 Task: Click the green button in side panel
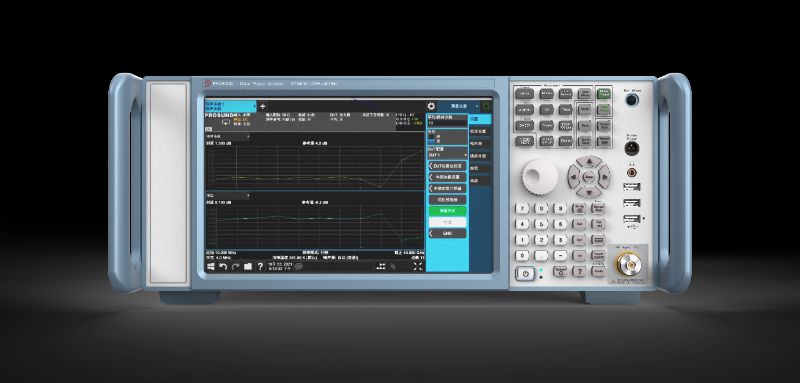point(447,211)
